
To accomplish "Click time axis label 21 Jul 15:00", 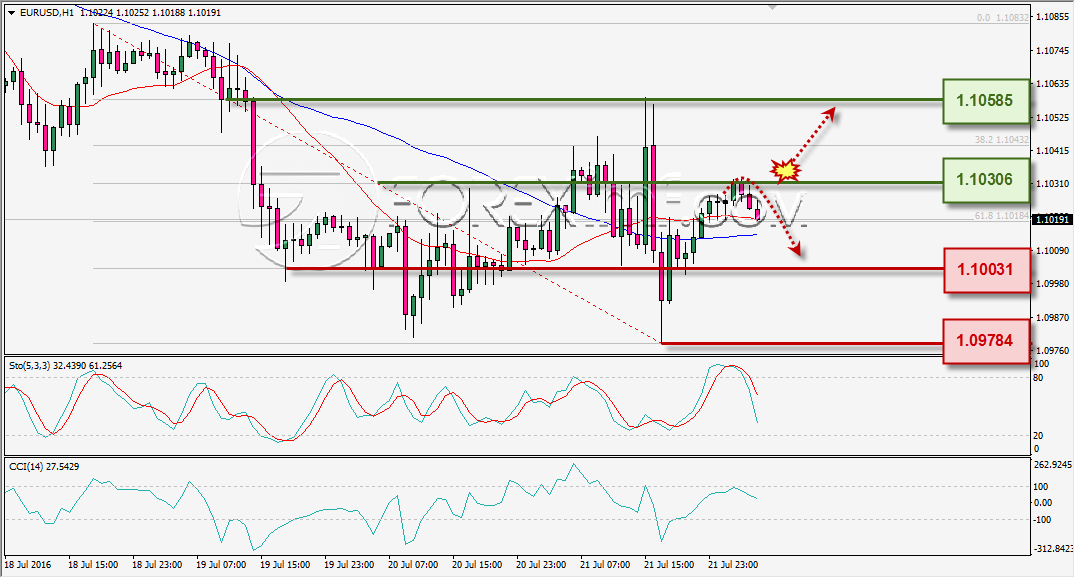I will pos(669,565).
